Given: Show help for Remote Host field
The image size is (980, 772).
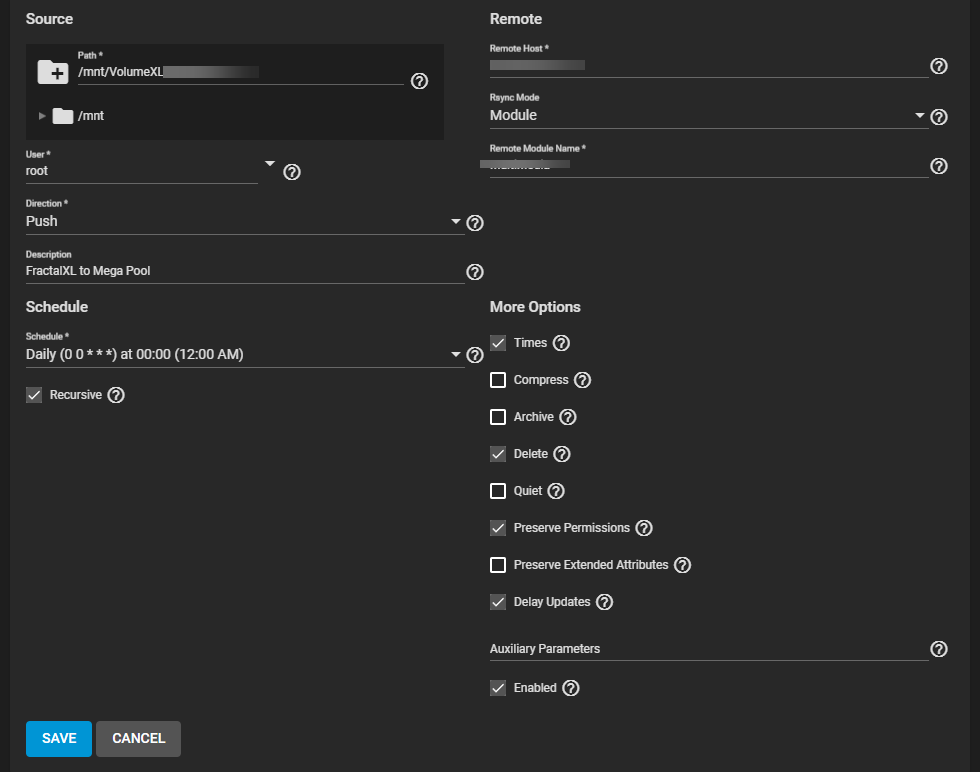Looking at the screenshot, I should 939,66.
